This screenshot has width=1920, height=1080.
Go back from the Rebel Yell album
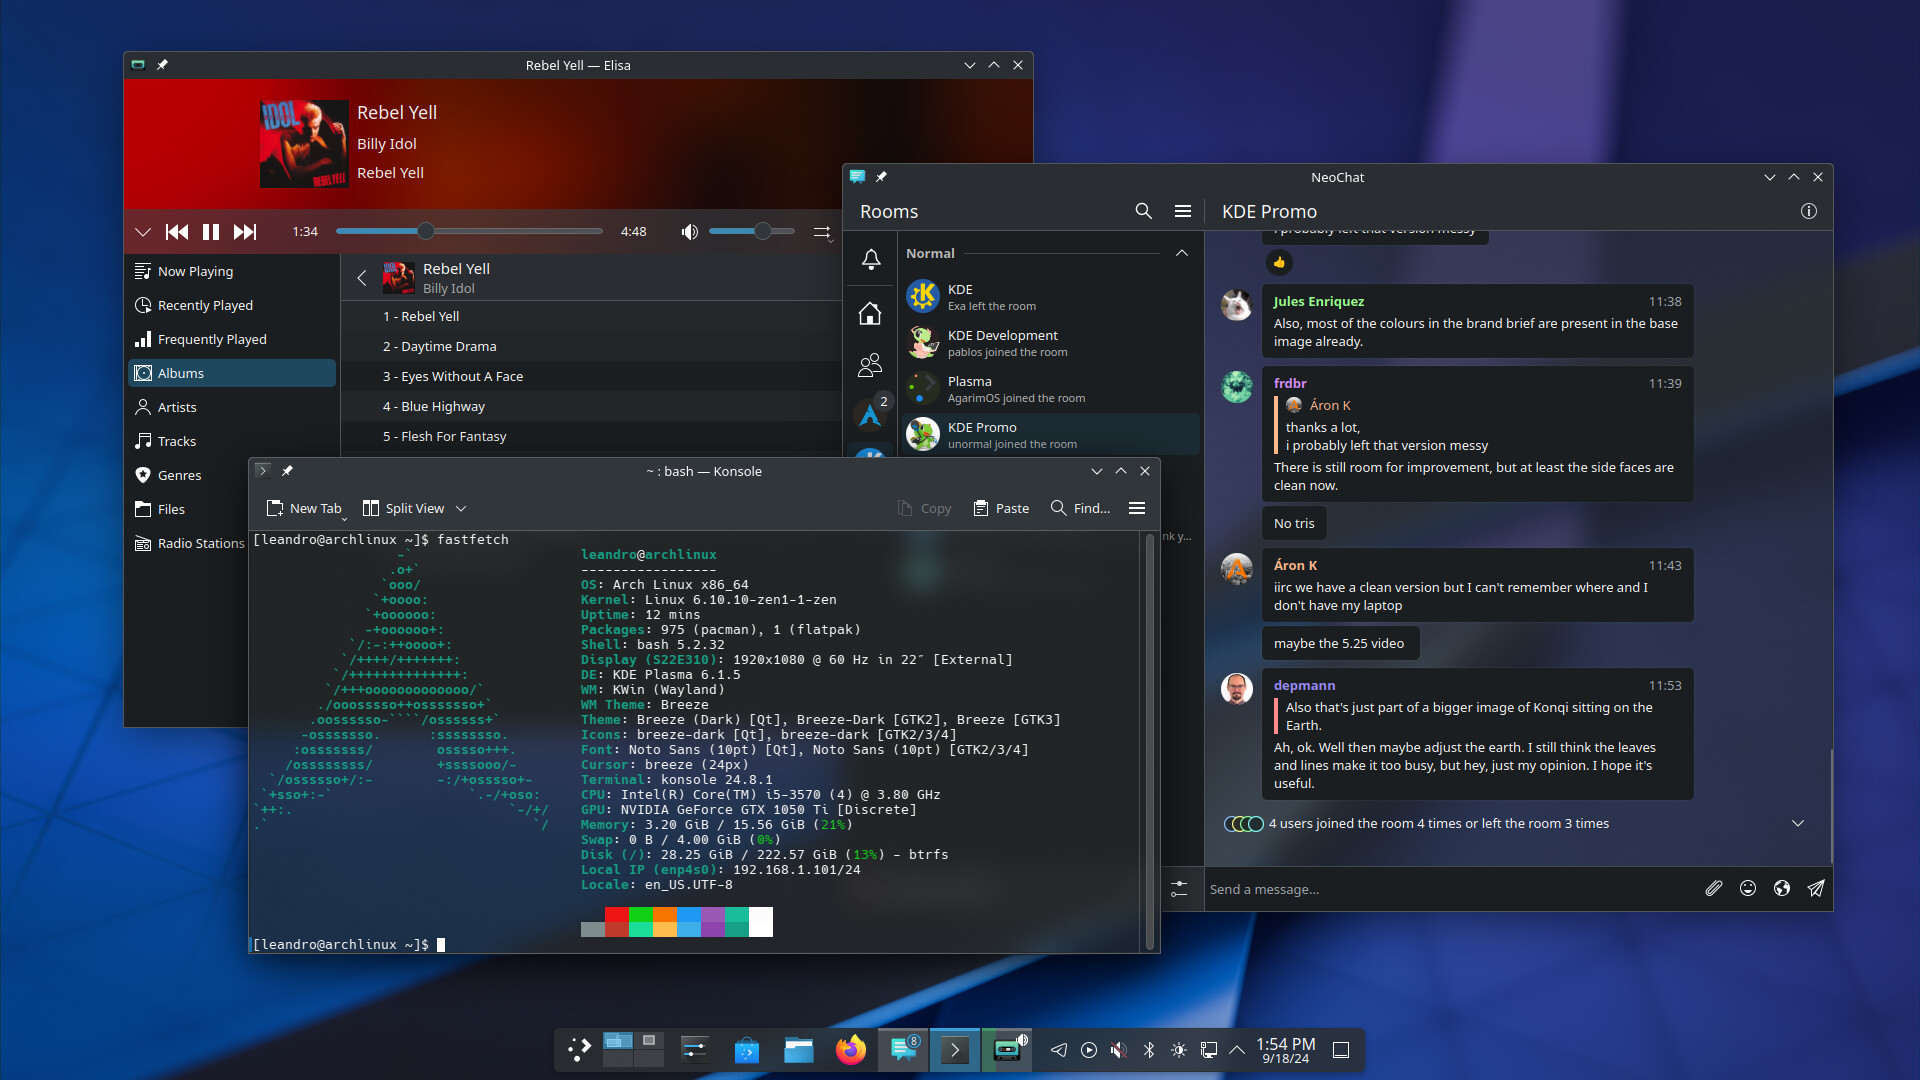coord(362,278)
